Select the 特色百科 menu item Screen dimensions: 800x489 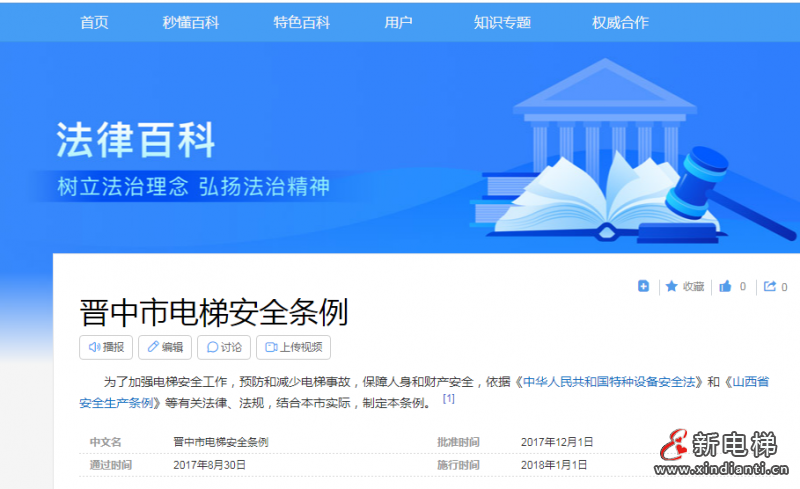click(x=302, y=22)
